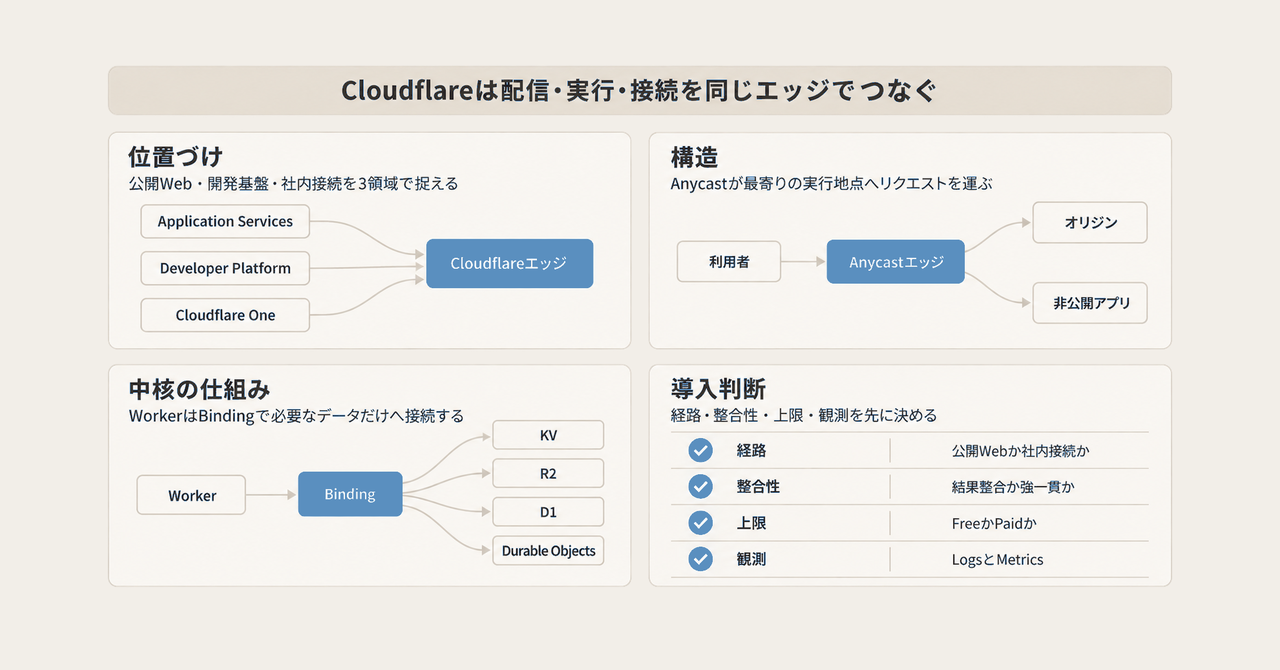Screen dimensions: 1280x670
Task: Click the 導入判断 heading
Action: coord(718,389)
